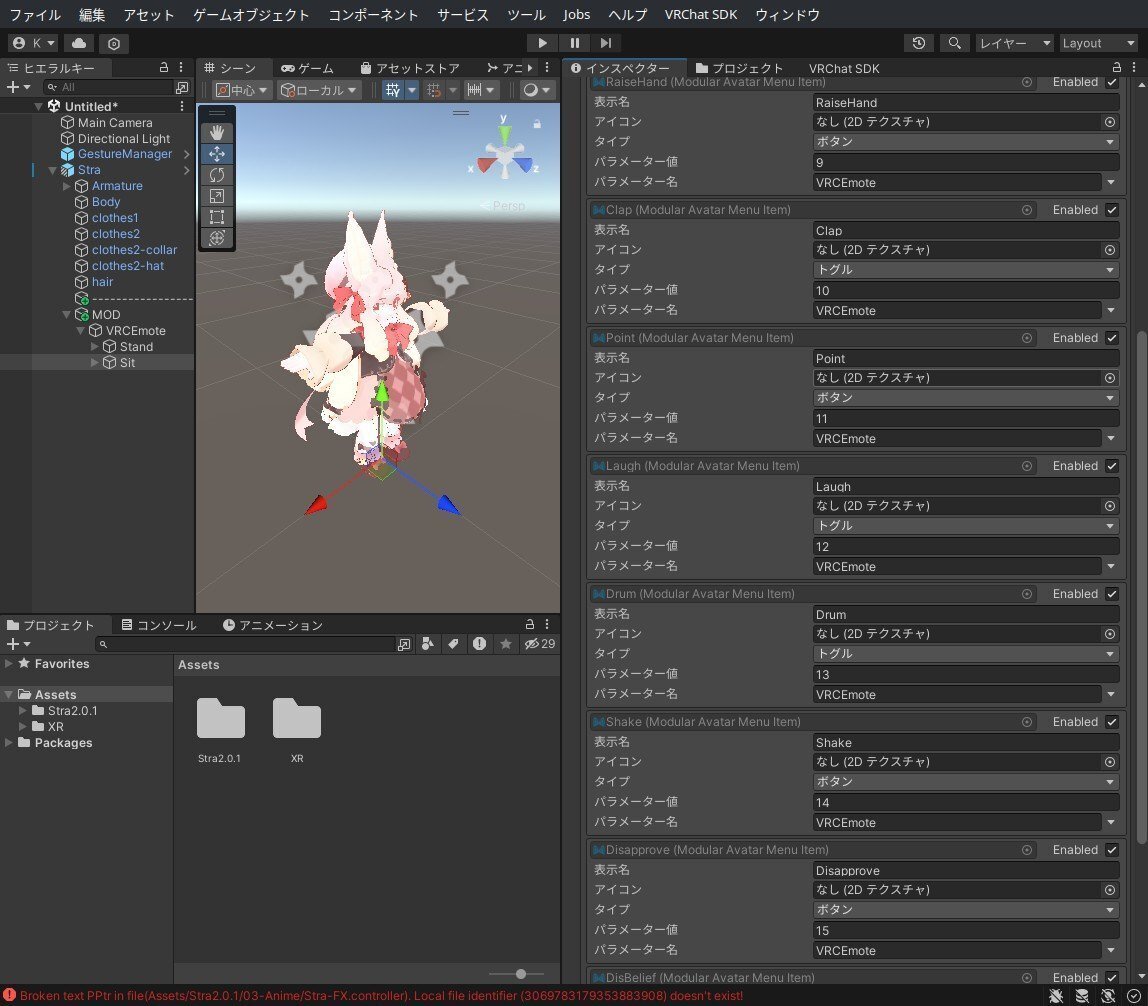Disable the Laugh menu item checkbox
1148x1006 pixels.
[1112, 466]
